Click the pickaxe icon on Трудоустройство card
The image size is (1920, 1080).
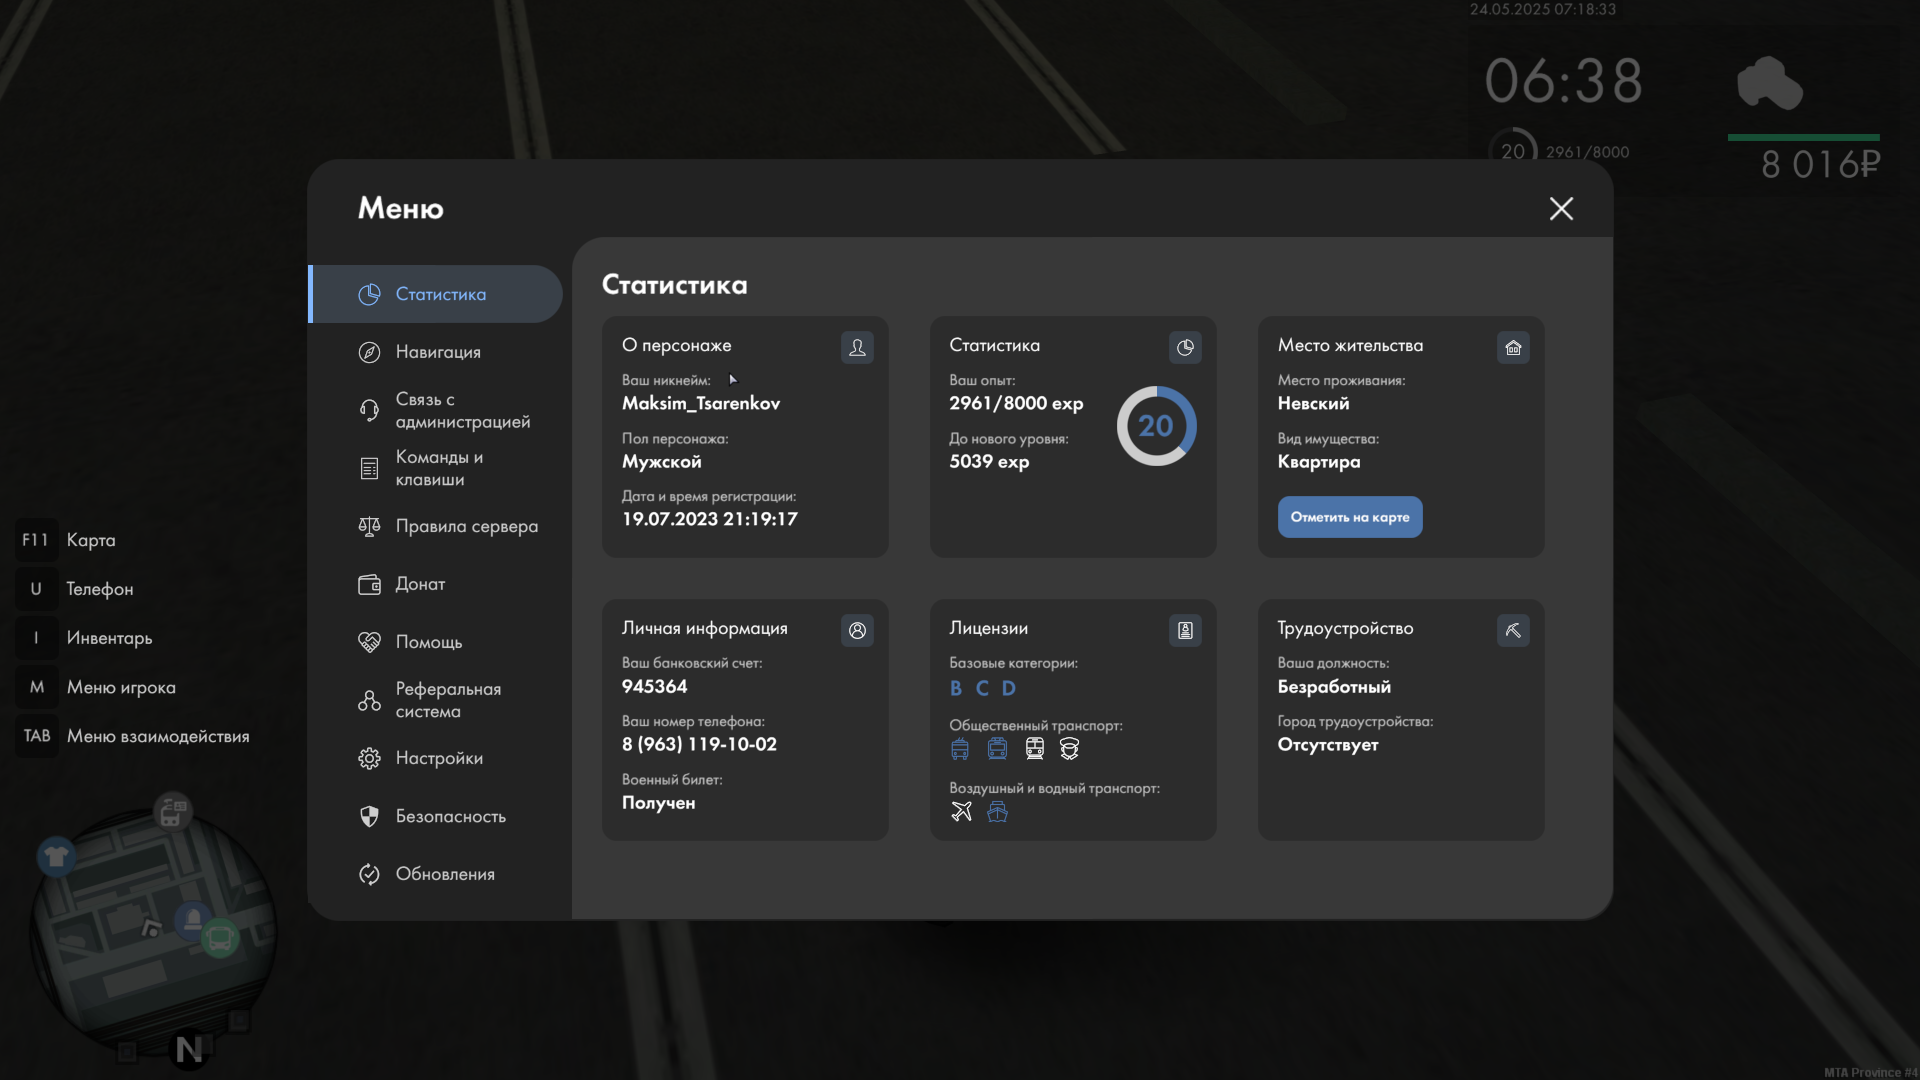(x=1513, y=630)
